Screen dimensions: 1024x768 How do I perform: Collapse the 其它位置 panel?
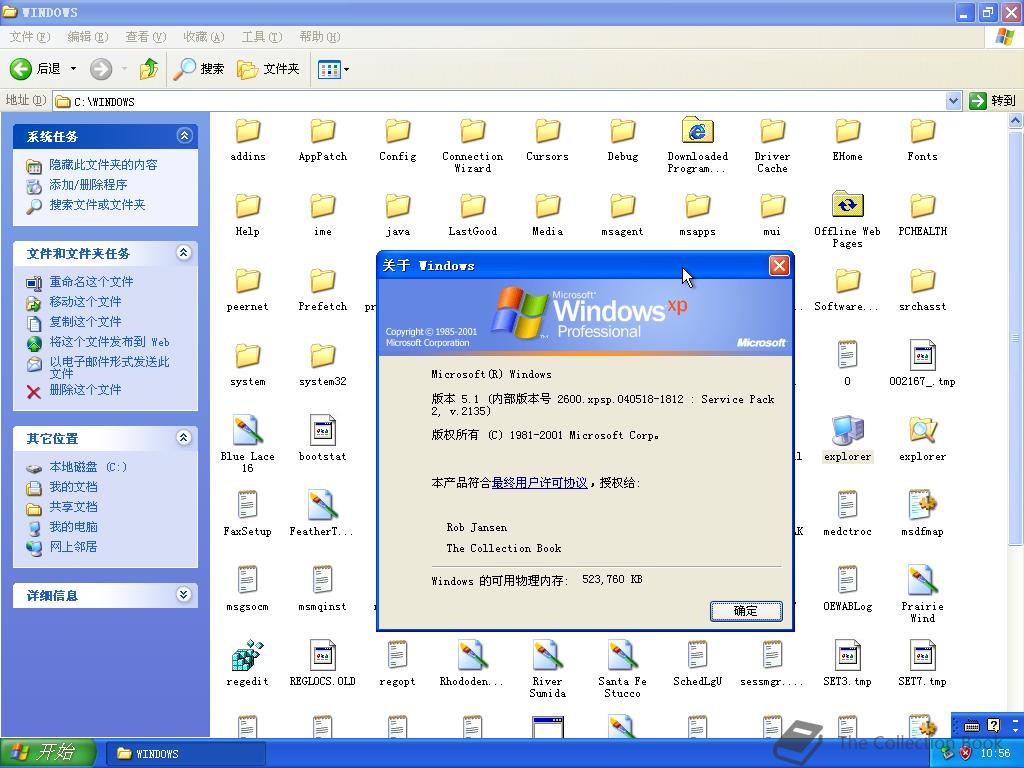184,438
